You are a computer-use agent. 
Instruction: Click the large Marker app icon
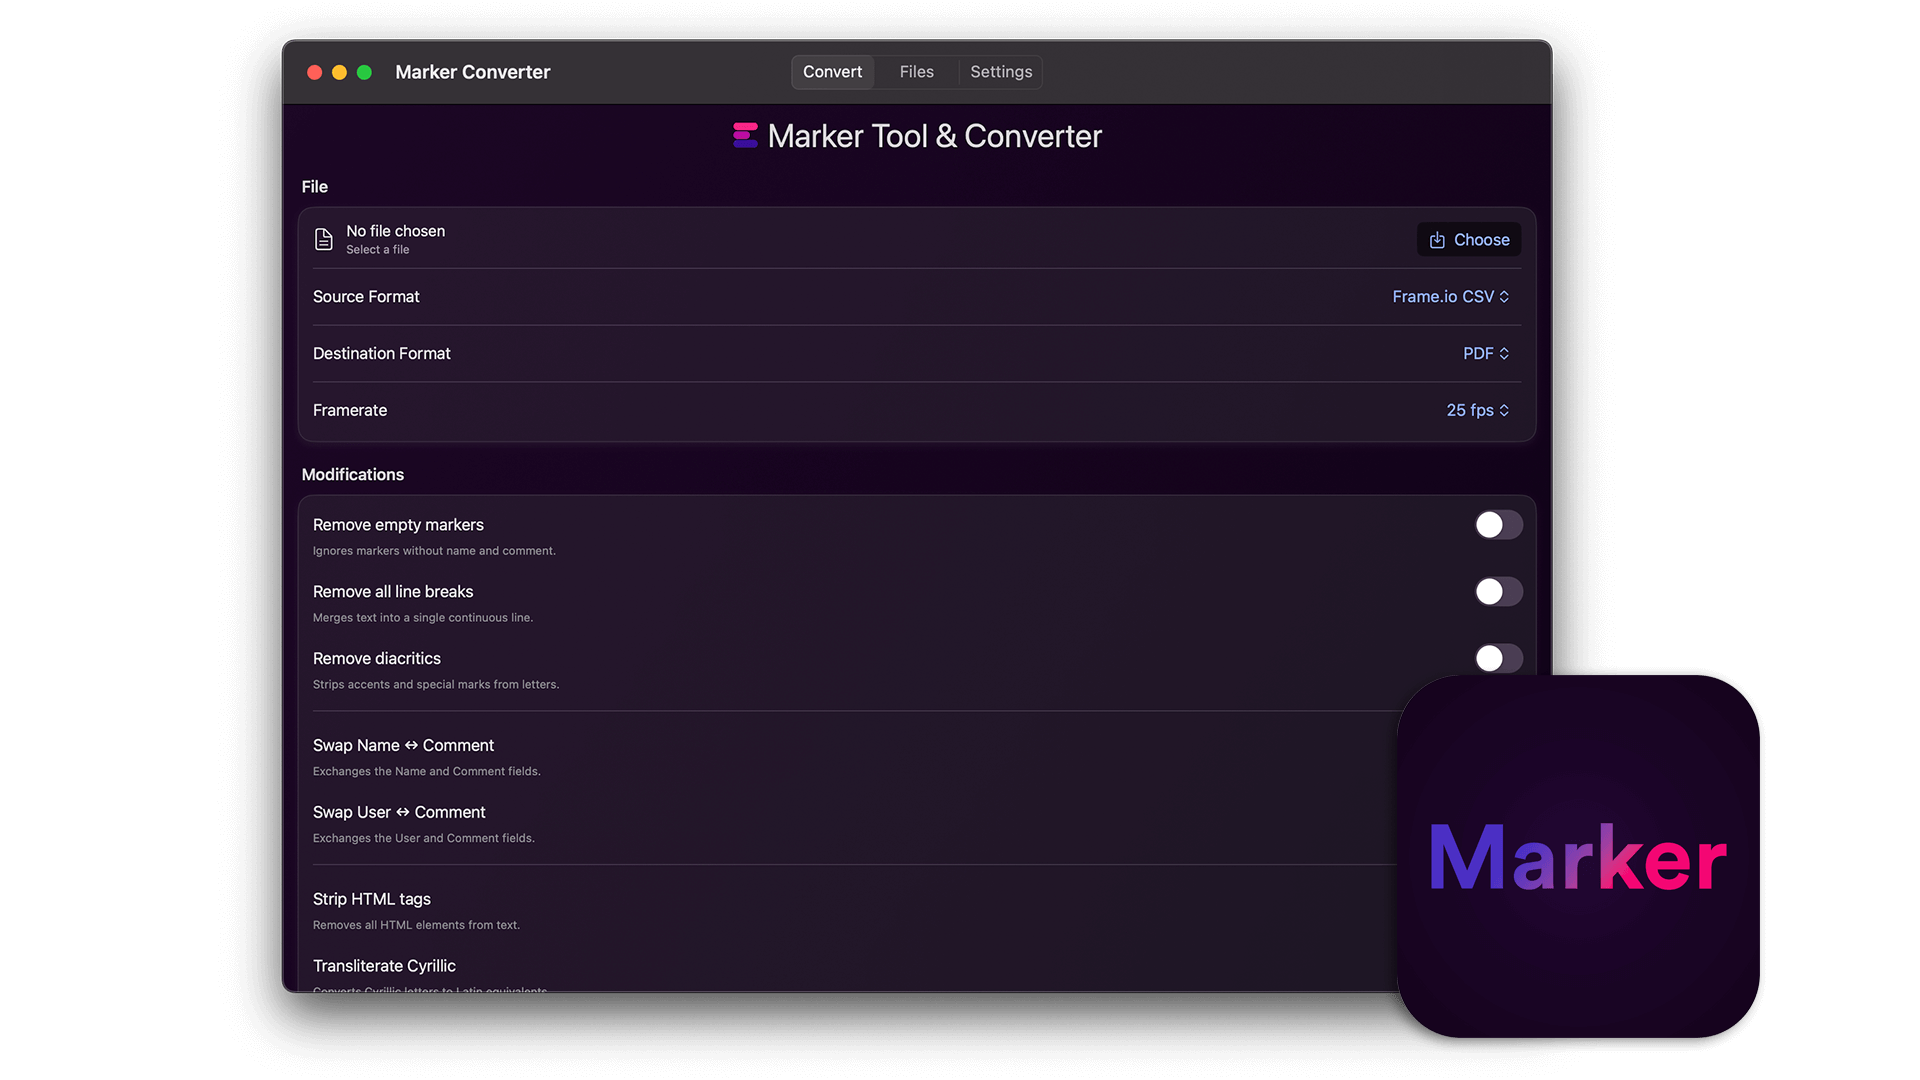coord(1577,856)
